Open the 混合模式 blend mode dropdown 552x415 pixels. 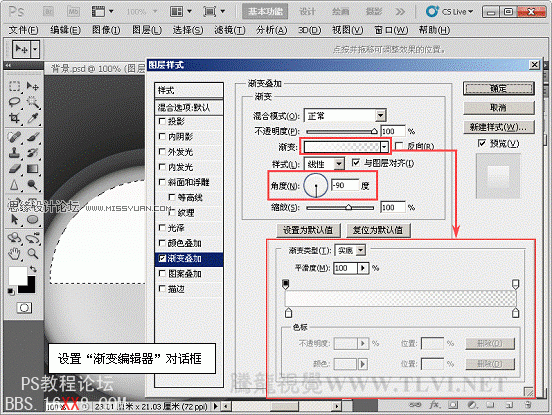pos(380,115)
